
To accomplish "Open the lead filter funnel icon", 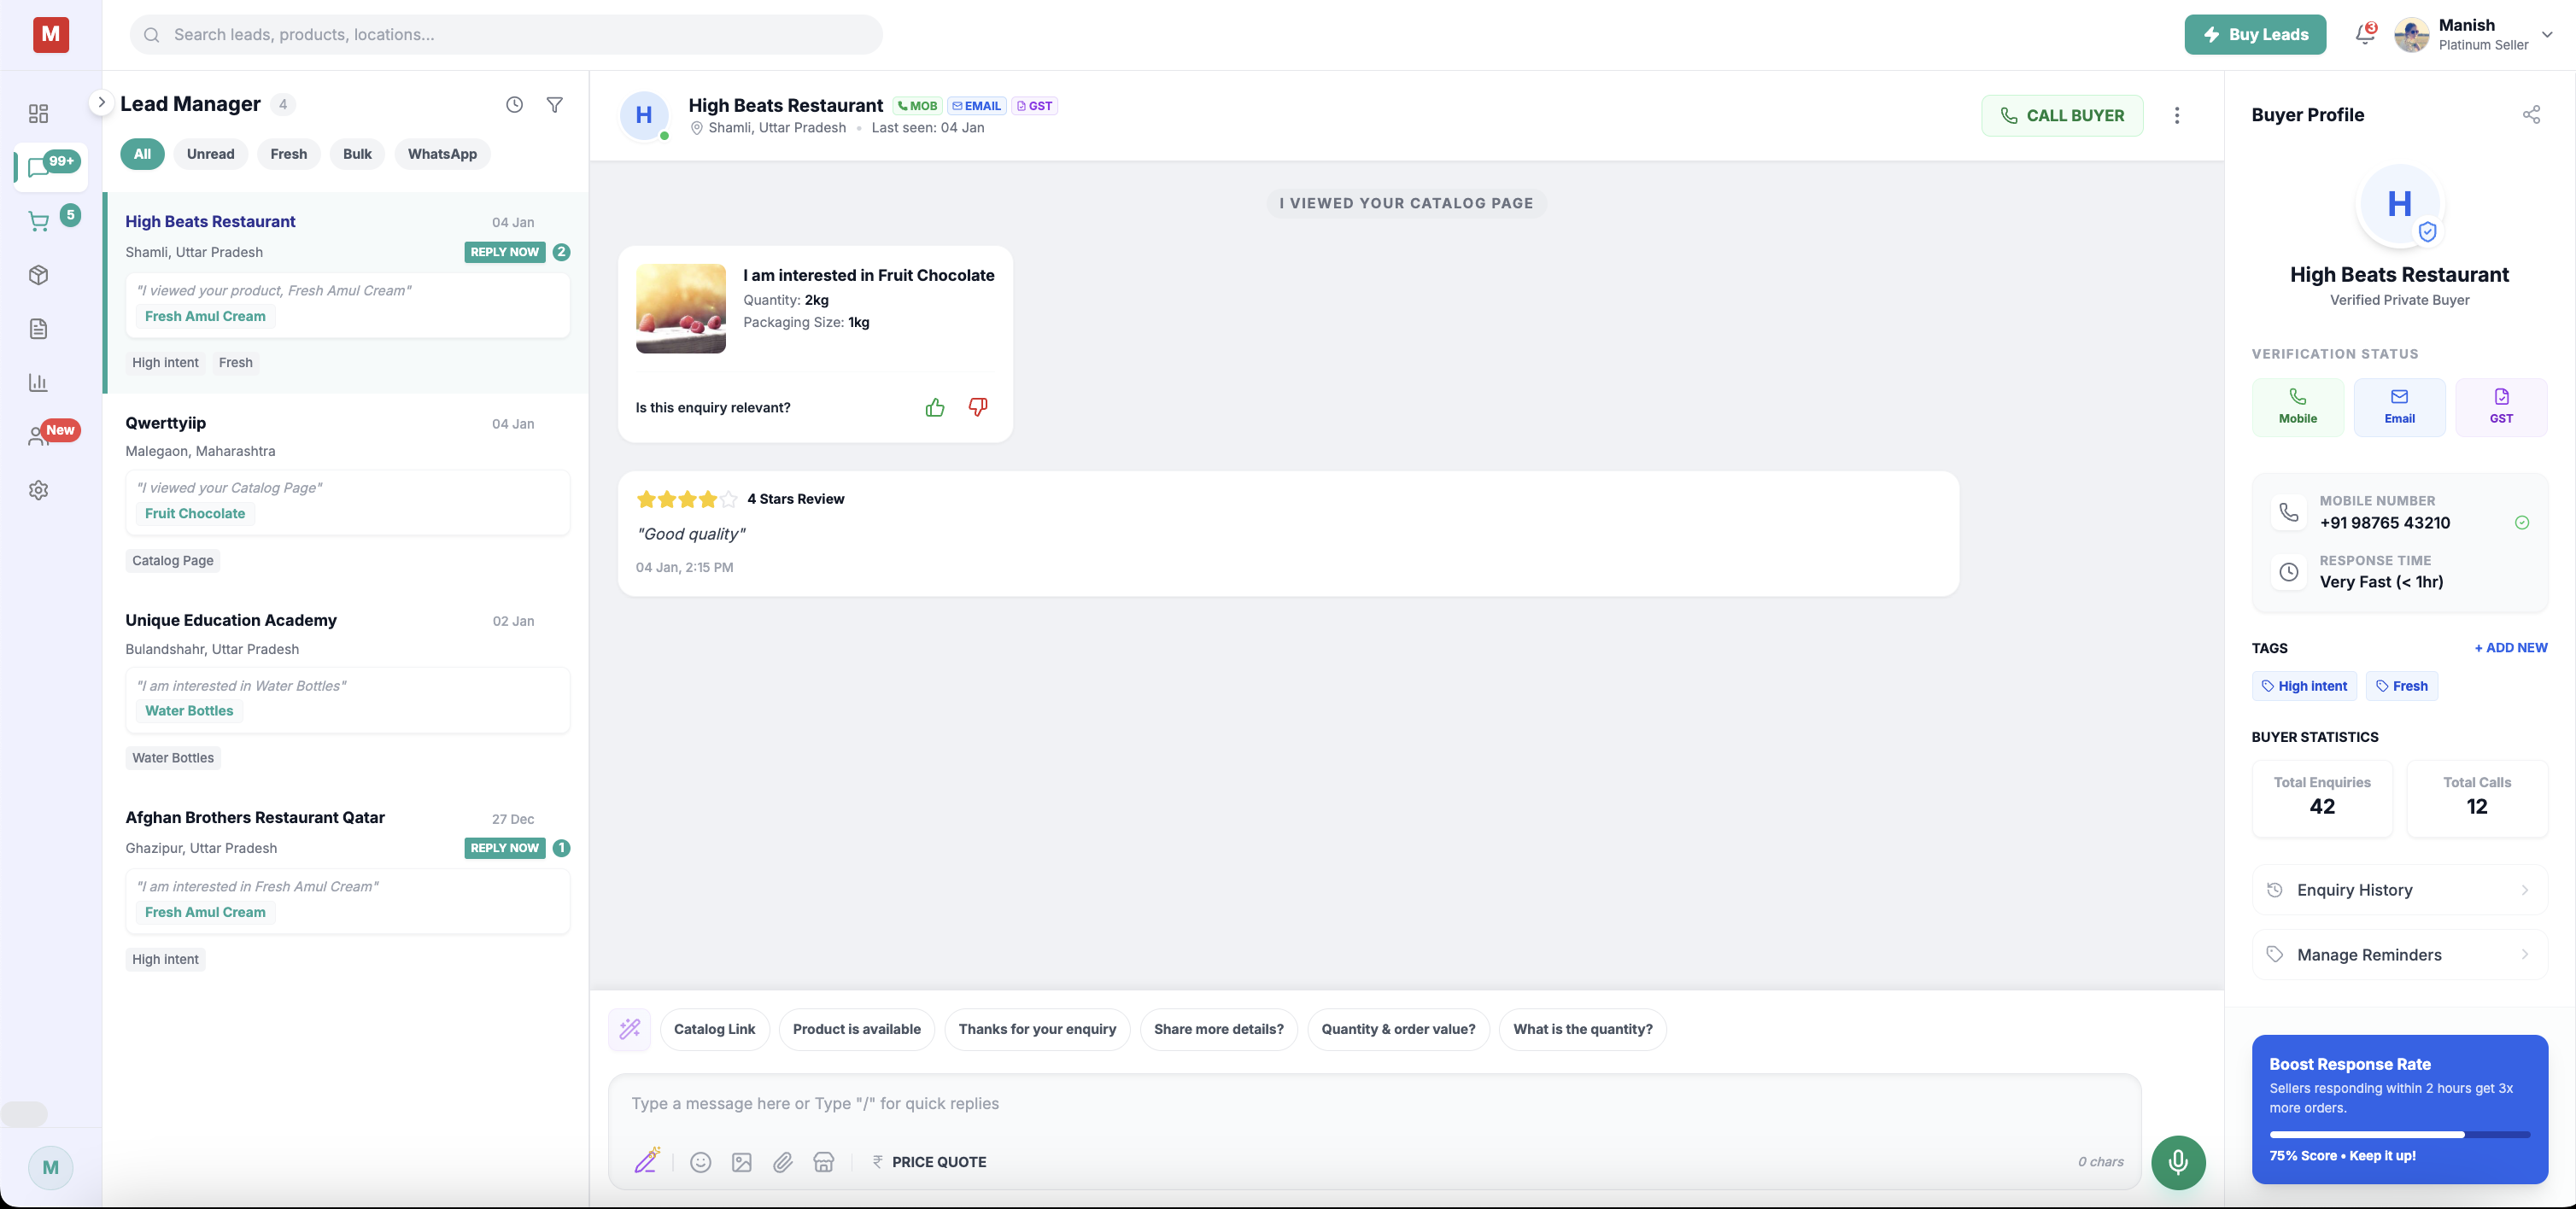I will (555, 105).
